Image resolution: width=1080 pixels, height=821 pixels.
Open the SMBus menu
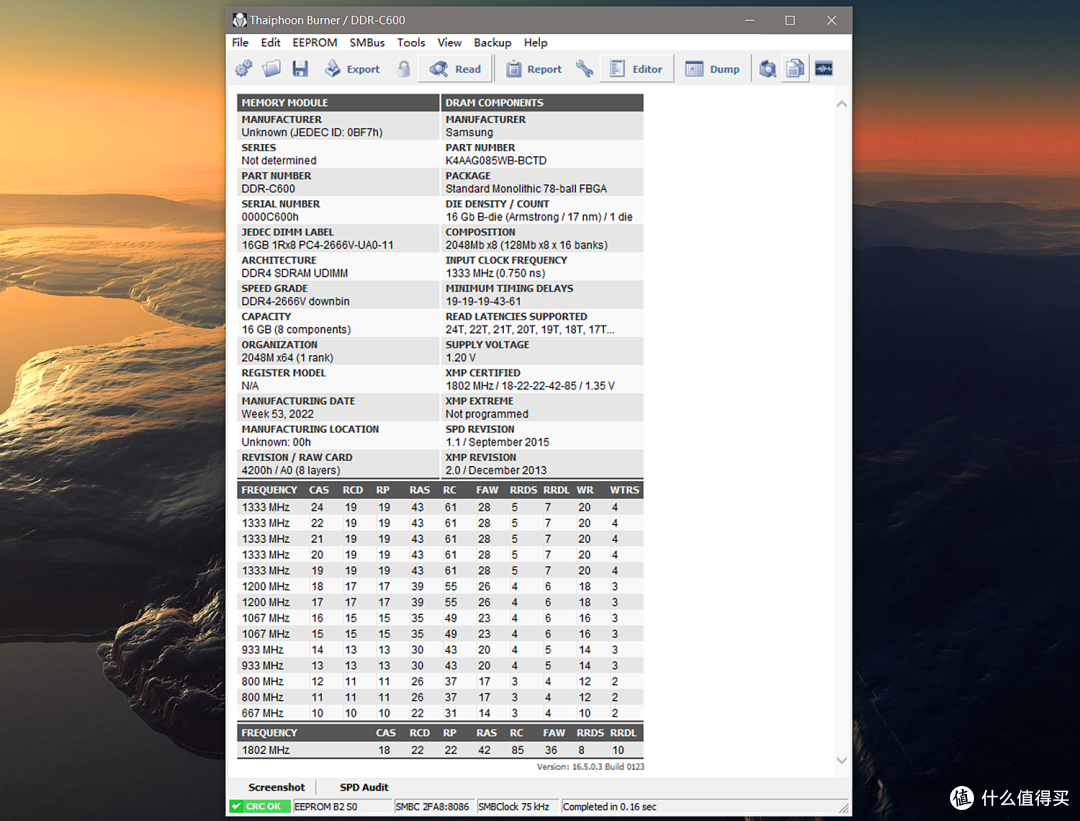(367, 43)
